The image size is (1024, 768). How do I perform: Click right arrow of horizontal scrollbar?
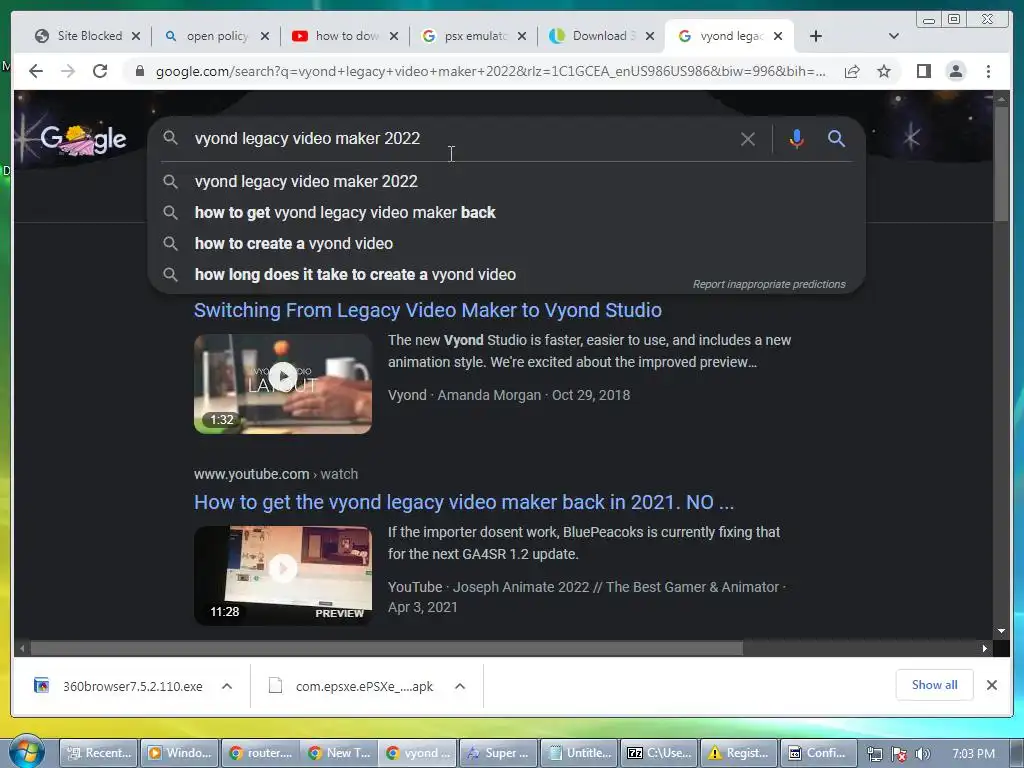[984, 648]
